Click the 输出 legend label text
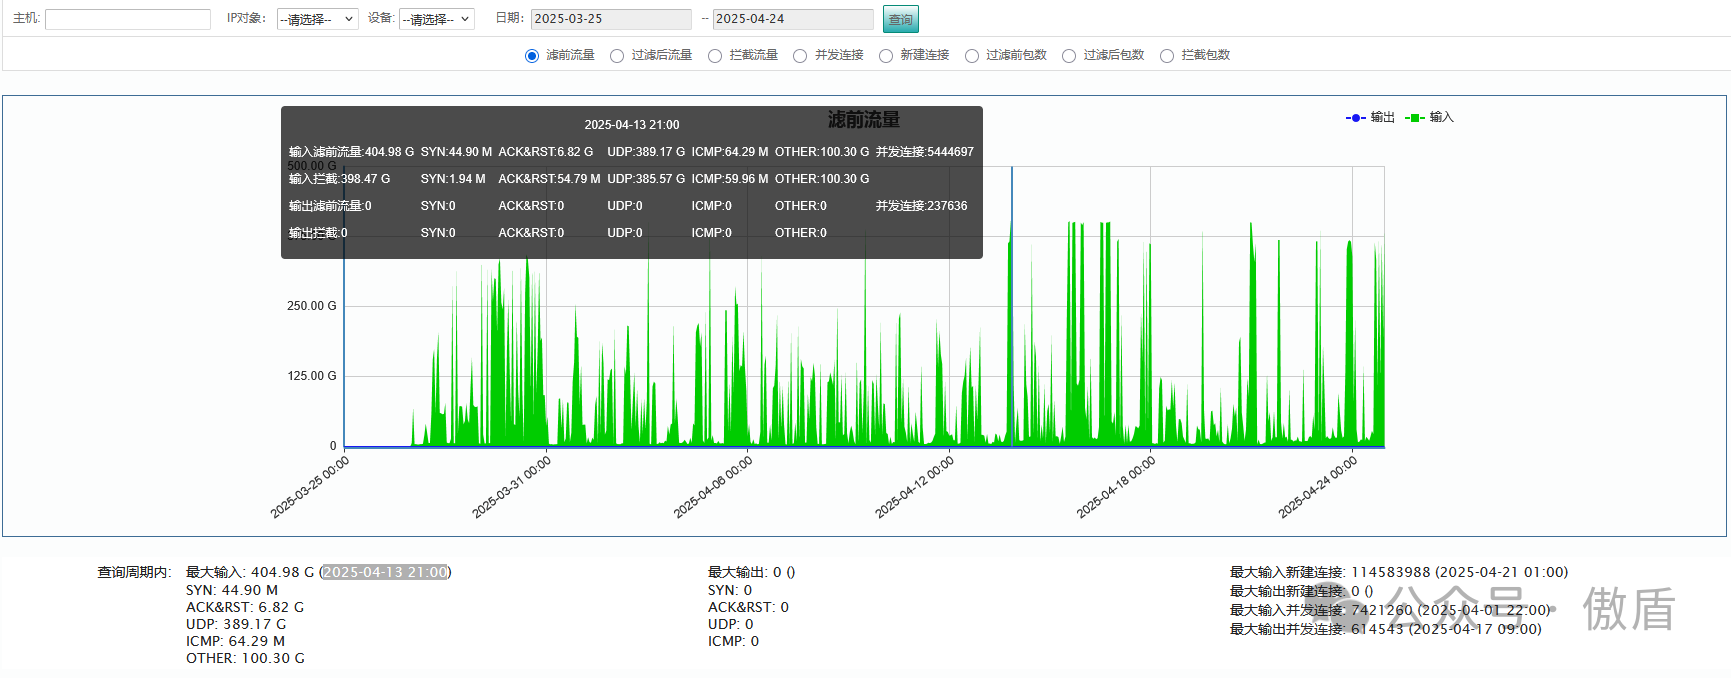This screenshot has height=678, width=1731. 1382,118
